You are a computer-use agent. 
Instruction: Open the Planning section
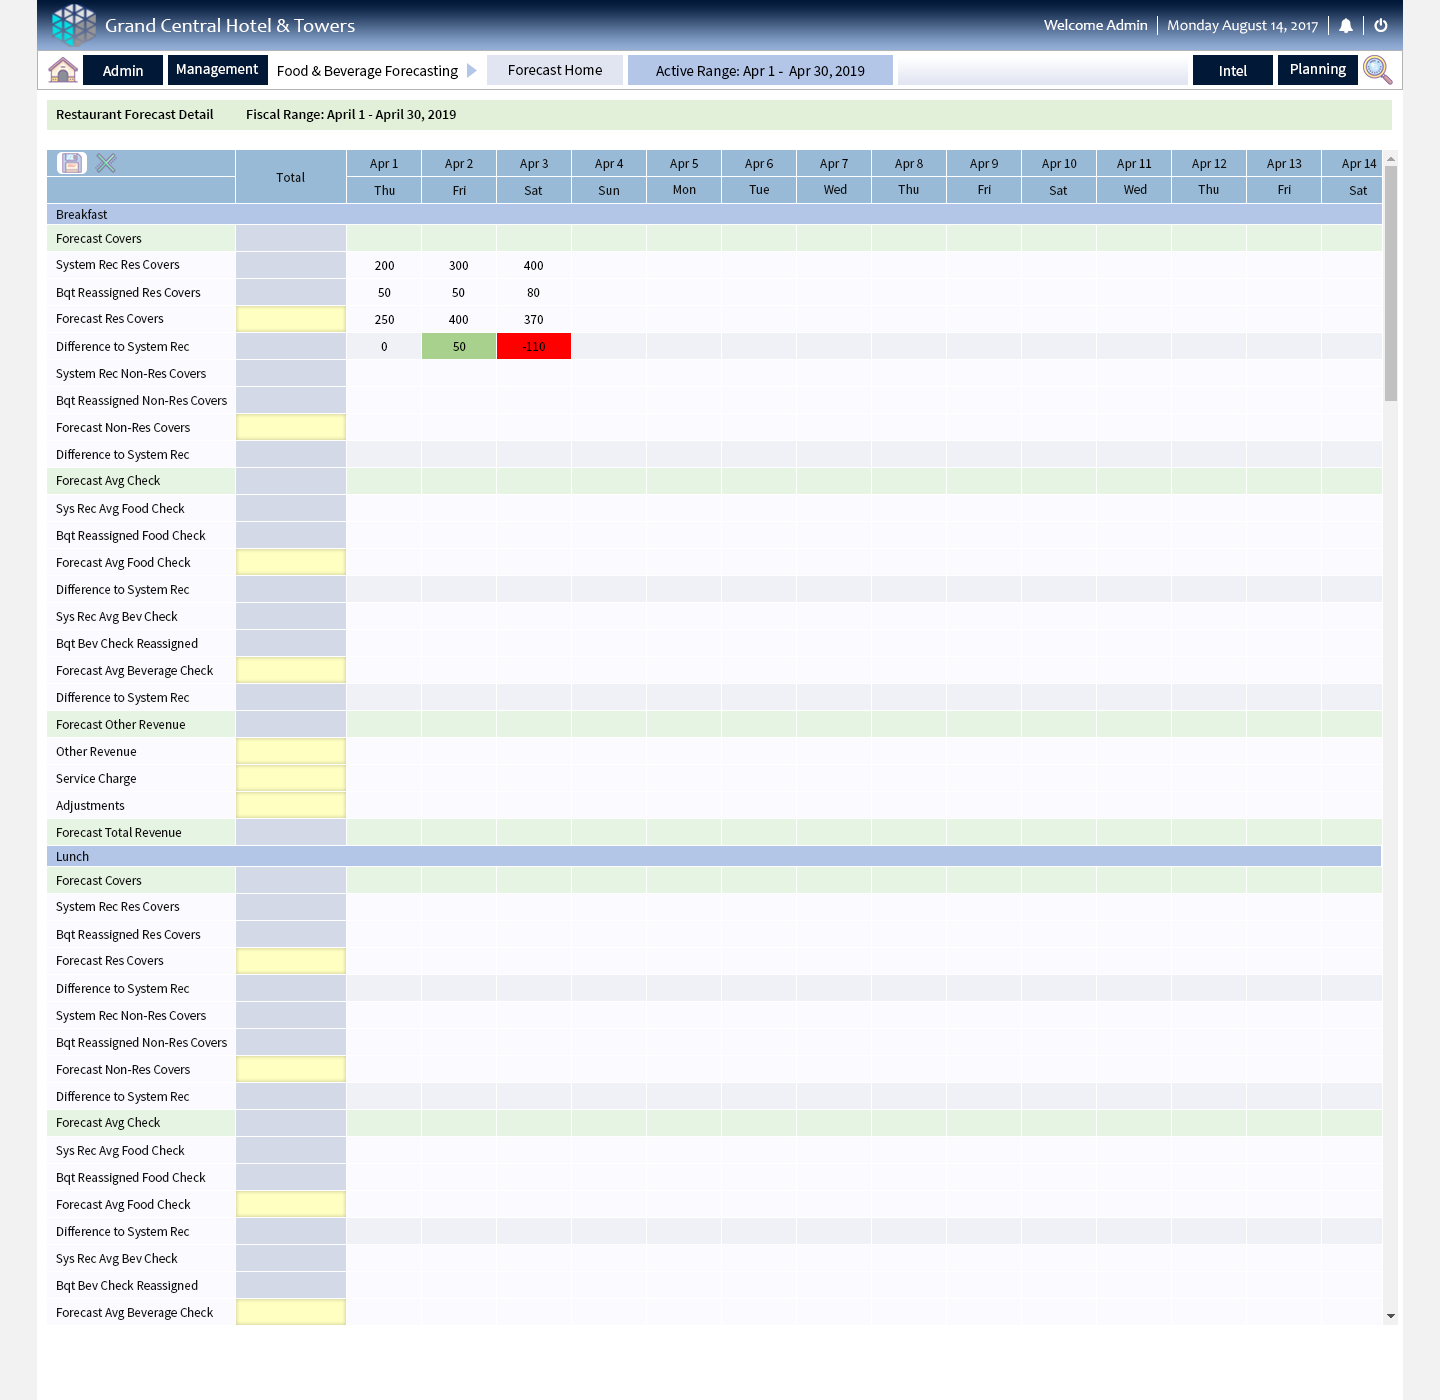coord(1317,70)
